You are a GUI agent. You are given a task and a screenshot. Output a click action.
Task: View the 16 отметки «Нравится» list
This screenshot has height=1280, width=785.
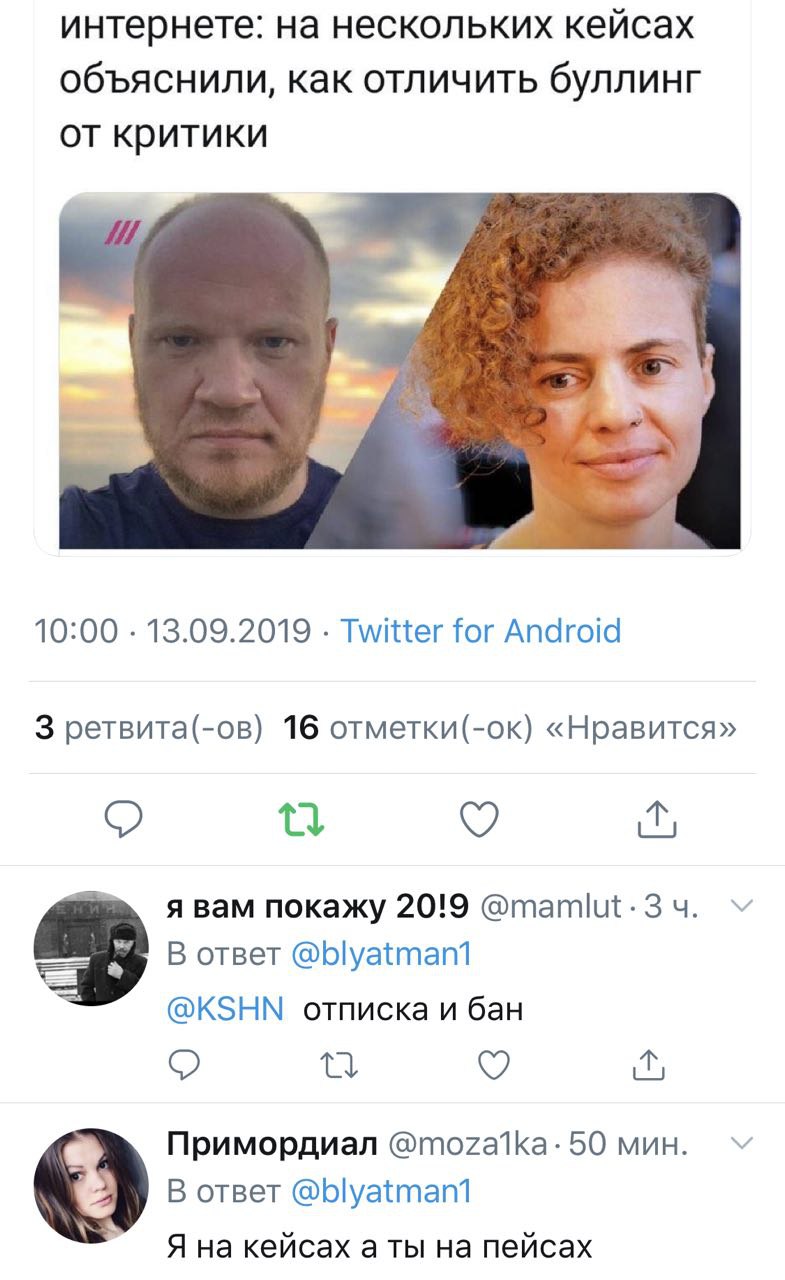(510, 728)
